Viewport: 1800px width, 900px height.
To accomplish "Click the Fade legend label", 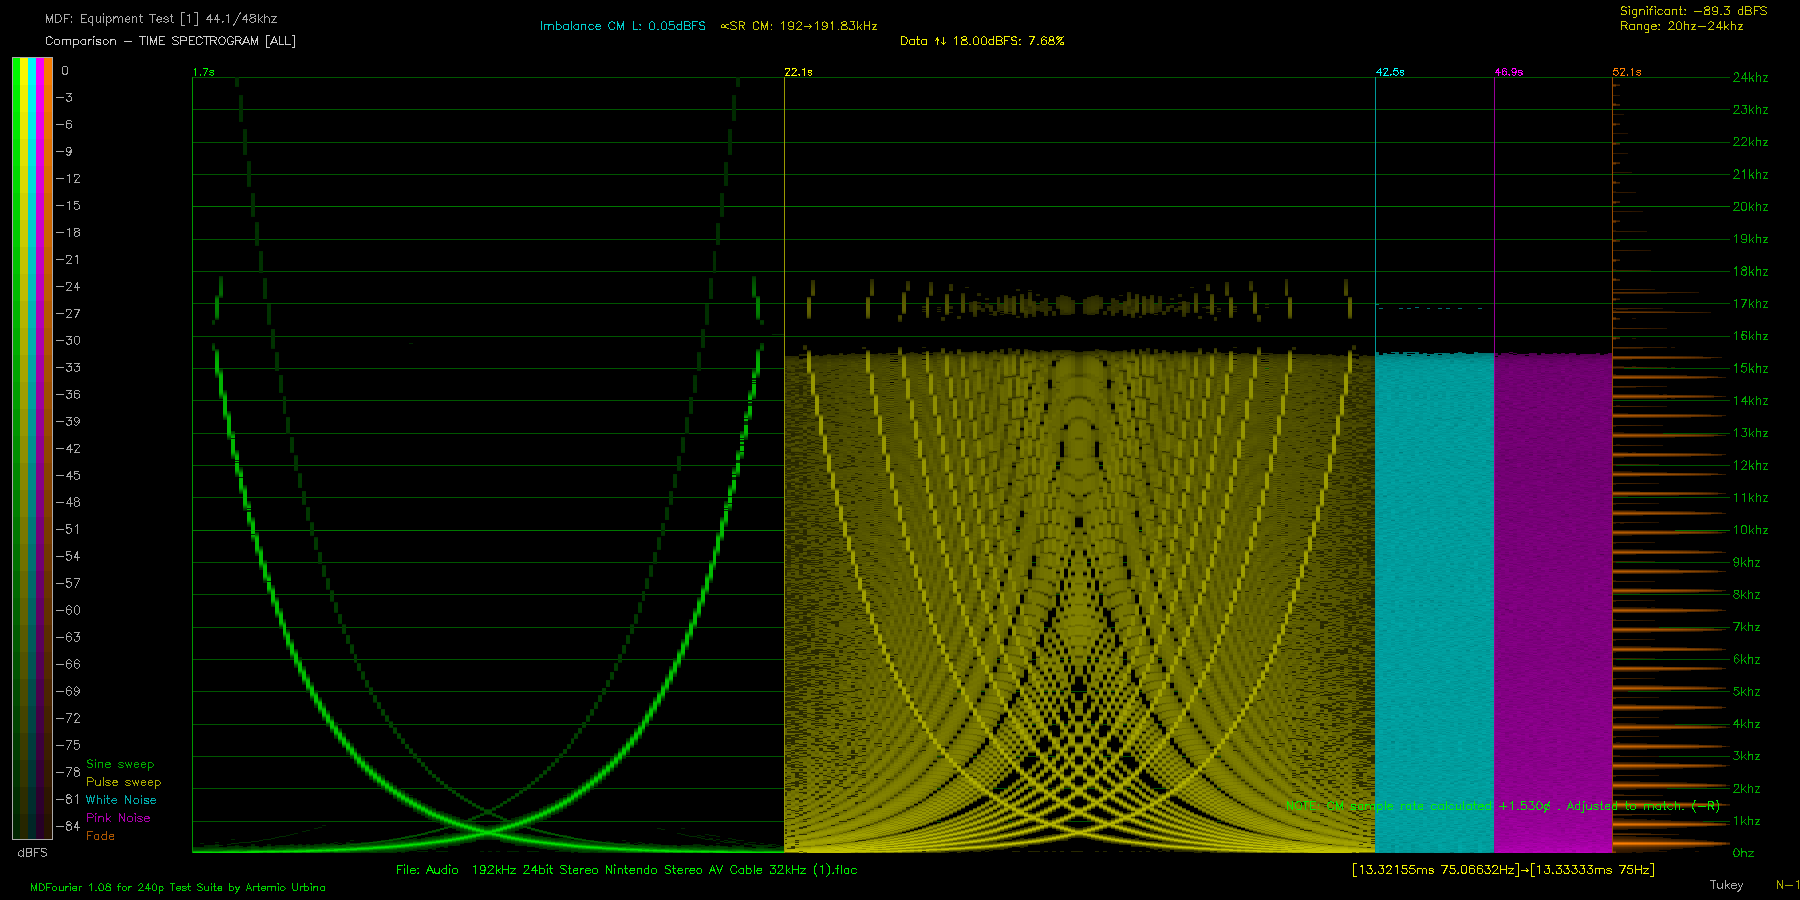I will (100, 836).
